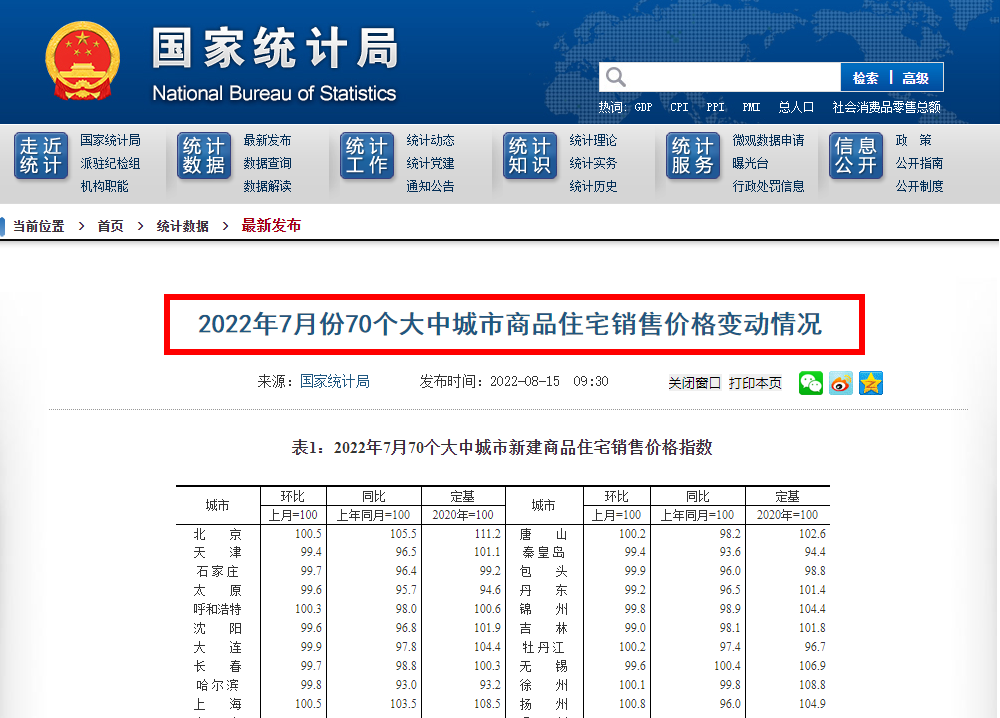Share article via Weibo icon
Viewport: 1000px width, 718px height.
pyautogui.click(x=840, y=383)
